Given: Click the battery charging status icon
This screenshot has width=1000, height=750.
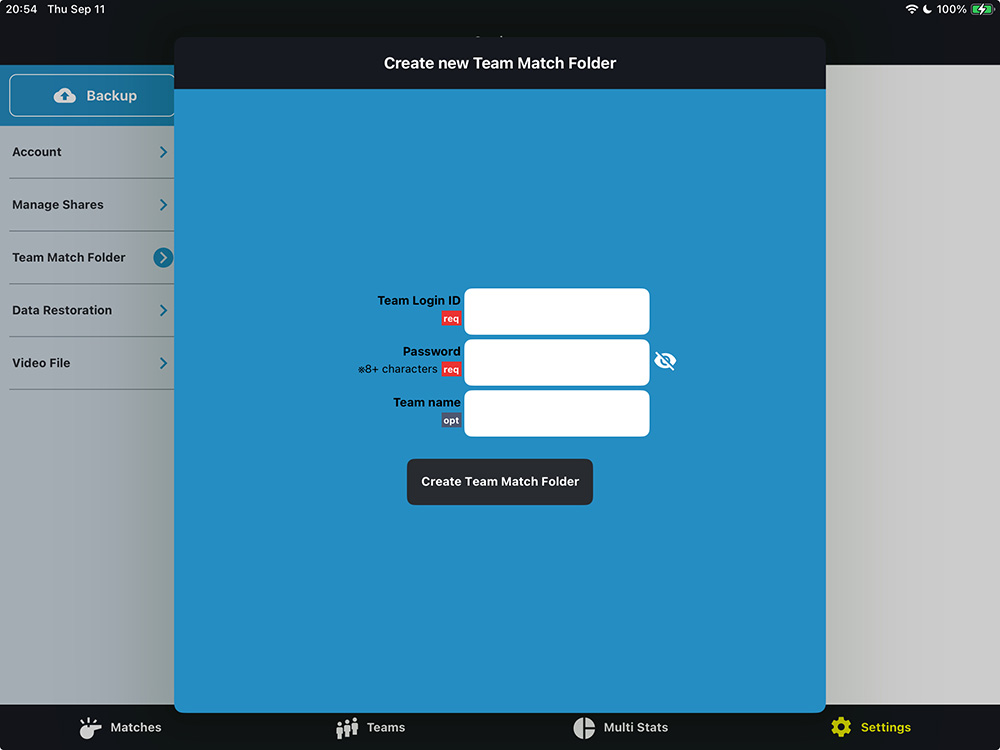Looking at the screenshot, I should point(982,9).
